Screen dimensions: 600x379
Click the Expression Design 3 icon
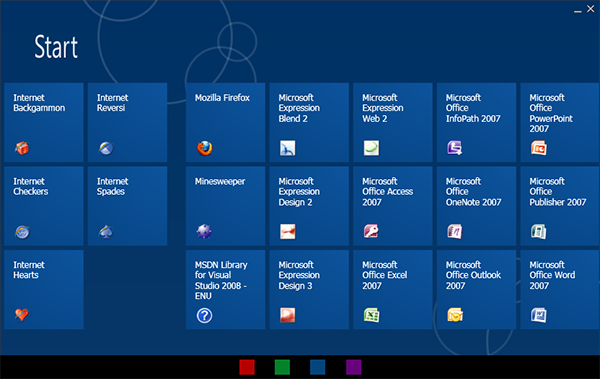coord(288,315)
